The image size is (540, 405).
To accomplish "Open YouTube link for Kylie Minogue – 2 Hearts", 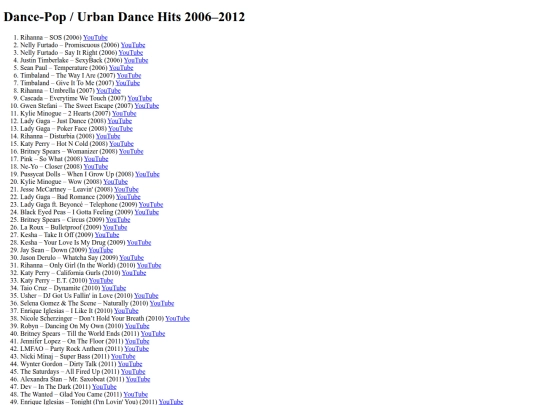I will pyautogui.click(x=124, y=113).
